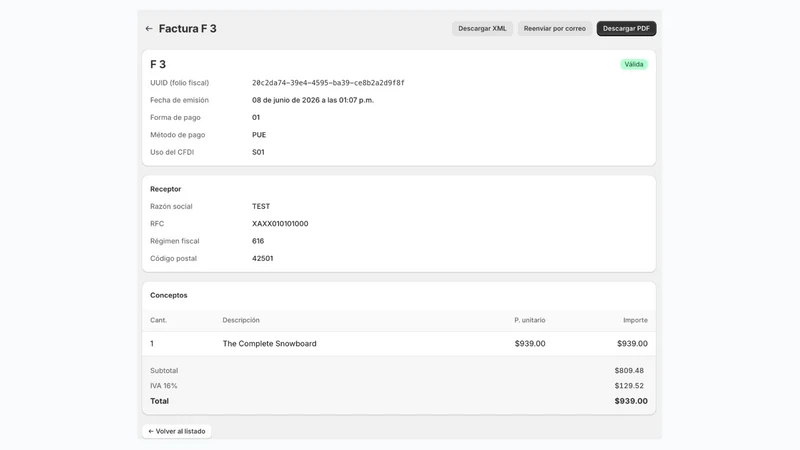The image size is (800, 450).
Task: Download the invoice XML file
Action: tap(482, 29)
